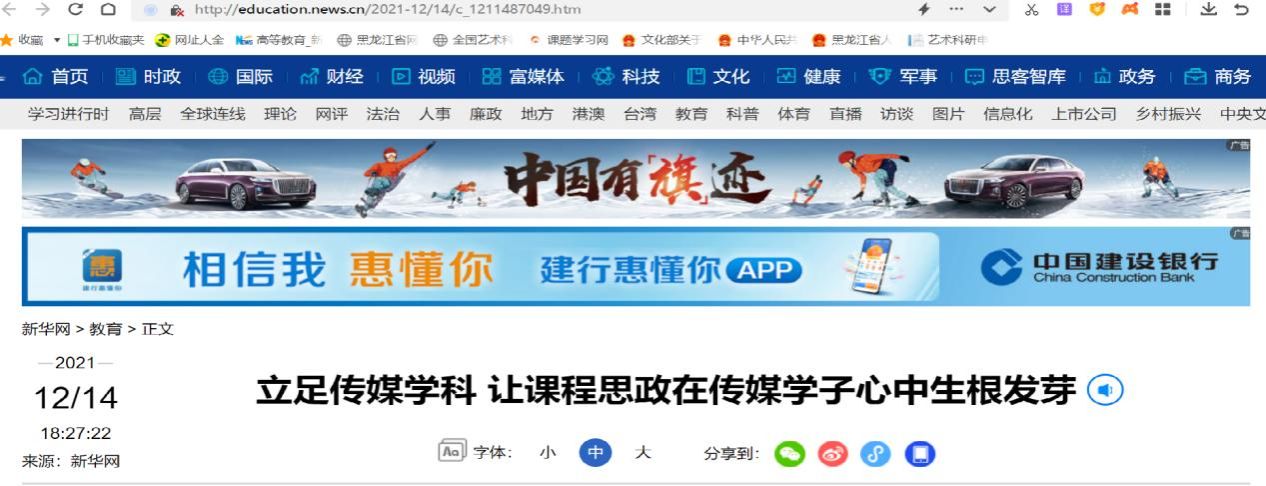Open the downloads arrow icon
The image size is (1266, 486).
(x=1207, y=9)
